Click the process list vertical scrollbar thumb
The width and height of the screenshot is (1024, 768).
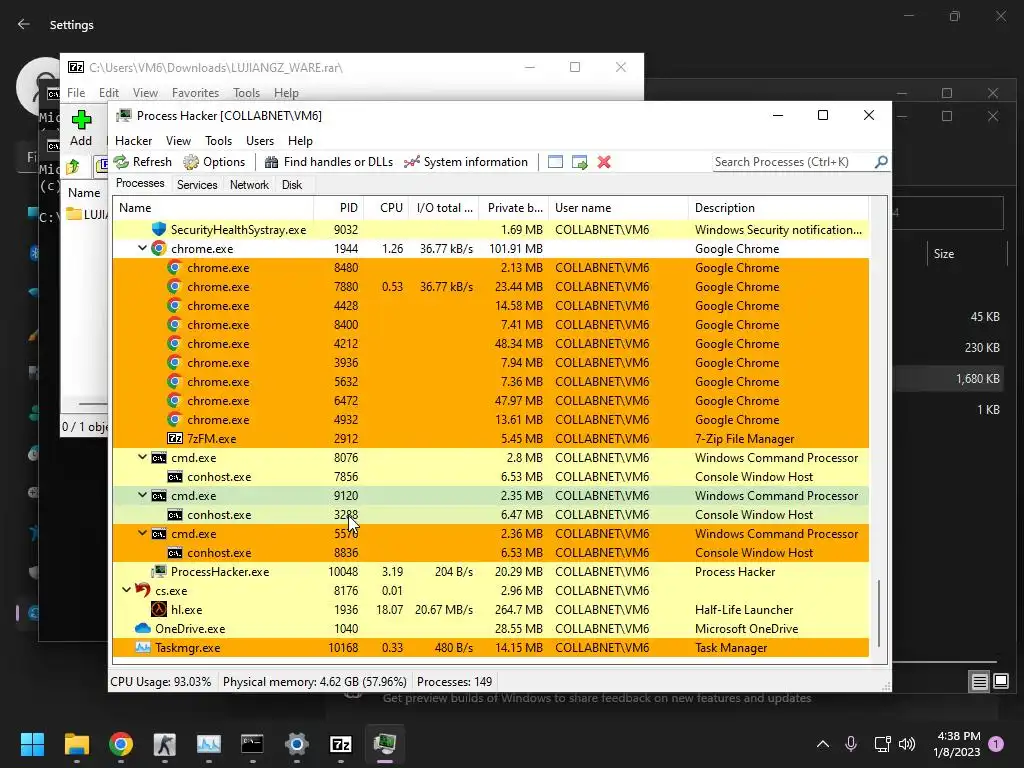point(878,613)
